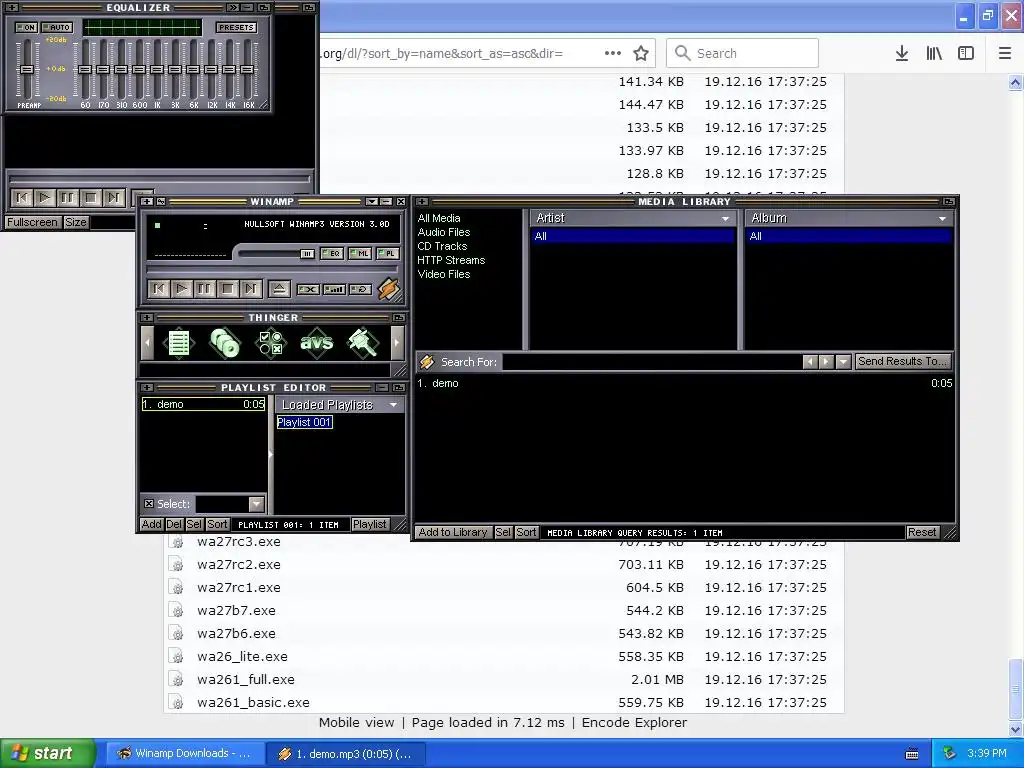Adjust the 60 Hz equalizer slider

(85, 69)
